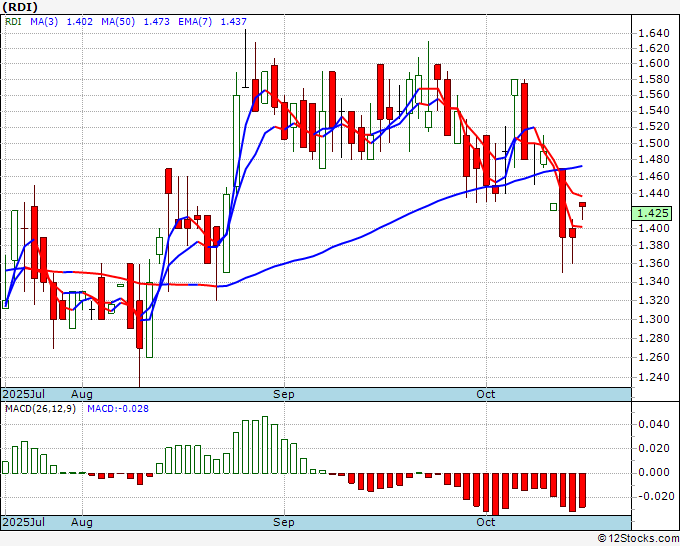Image resolution: width=680 pixels, height=546 pixels.
Task: Click the 1.340 price axis label
Action: 654,282
